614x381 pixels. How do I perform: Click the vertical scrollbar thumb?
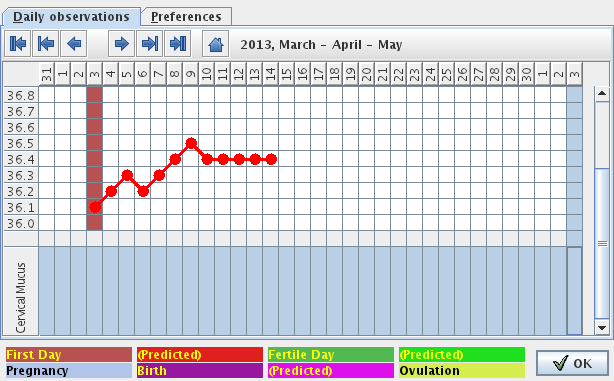pyautogui.click(x=602, y=244)
